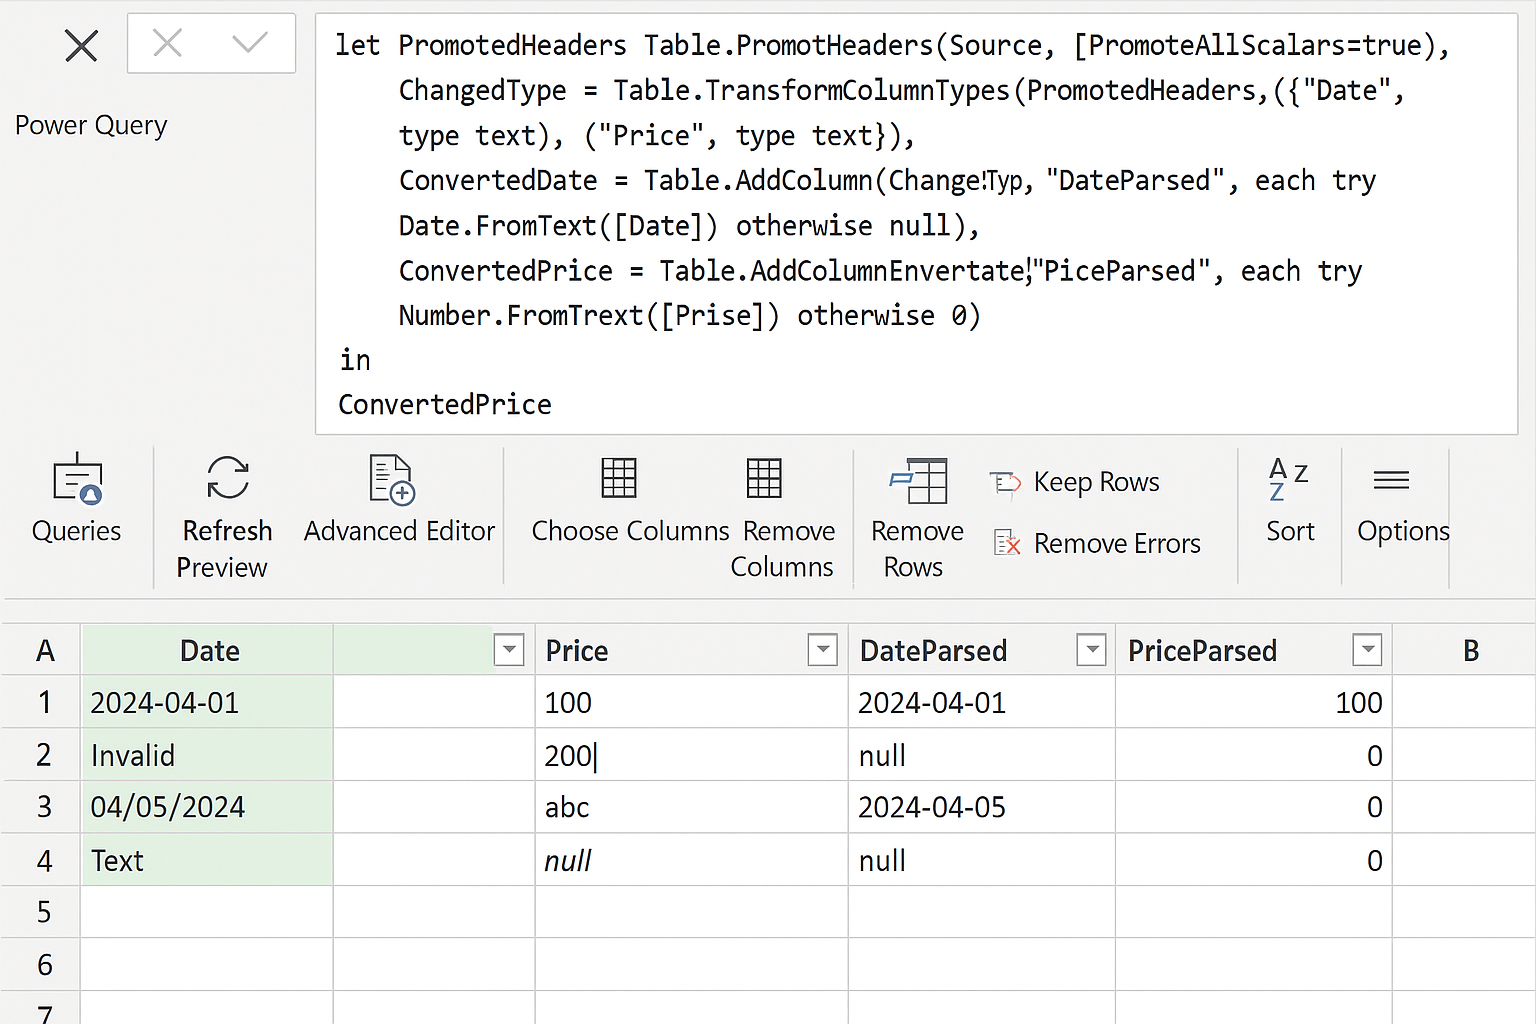
Task: Open the DateParsed column filter dropdown
Action: click(x=1091, y=650)
